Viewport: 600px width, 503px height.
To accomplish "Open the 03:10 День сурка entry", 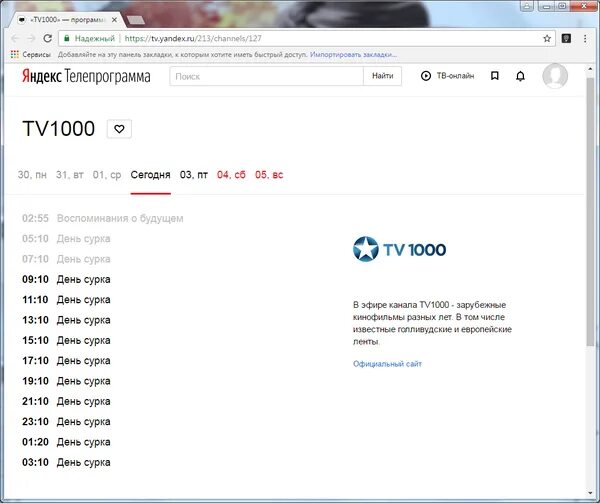I will point(66,462).
